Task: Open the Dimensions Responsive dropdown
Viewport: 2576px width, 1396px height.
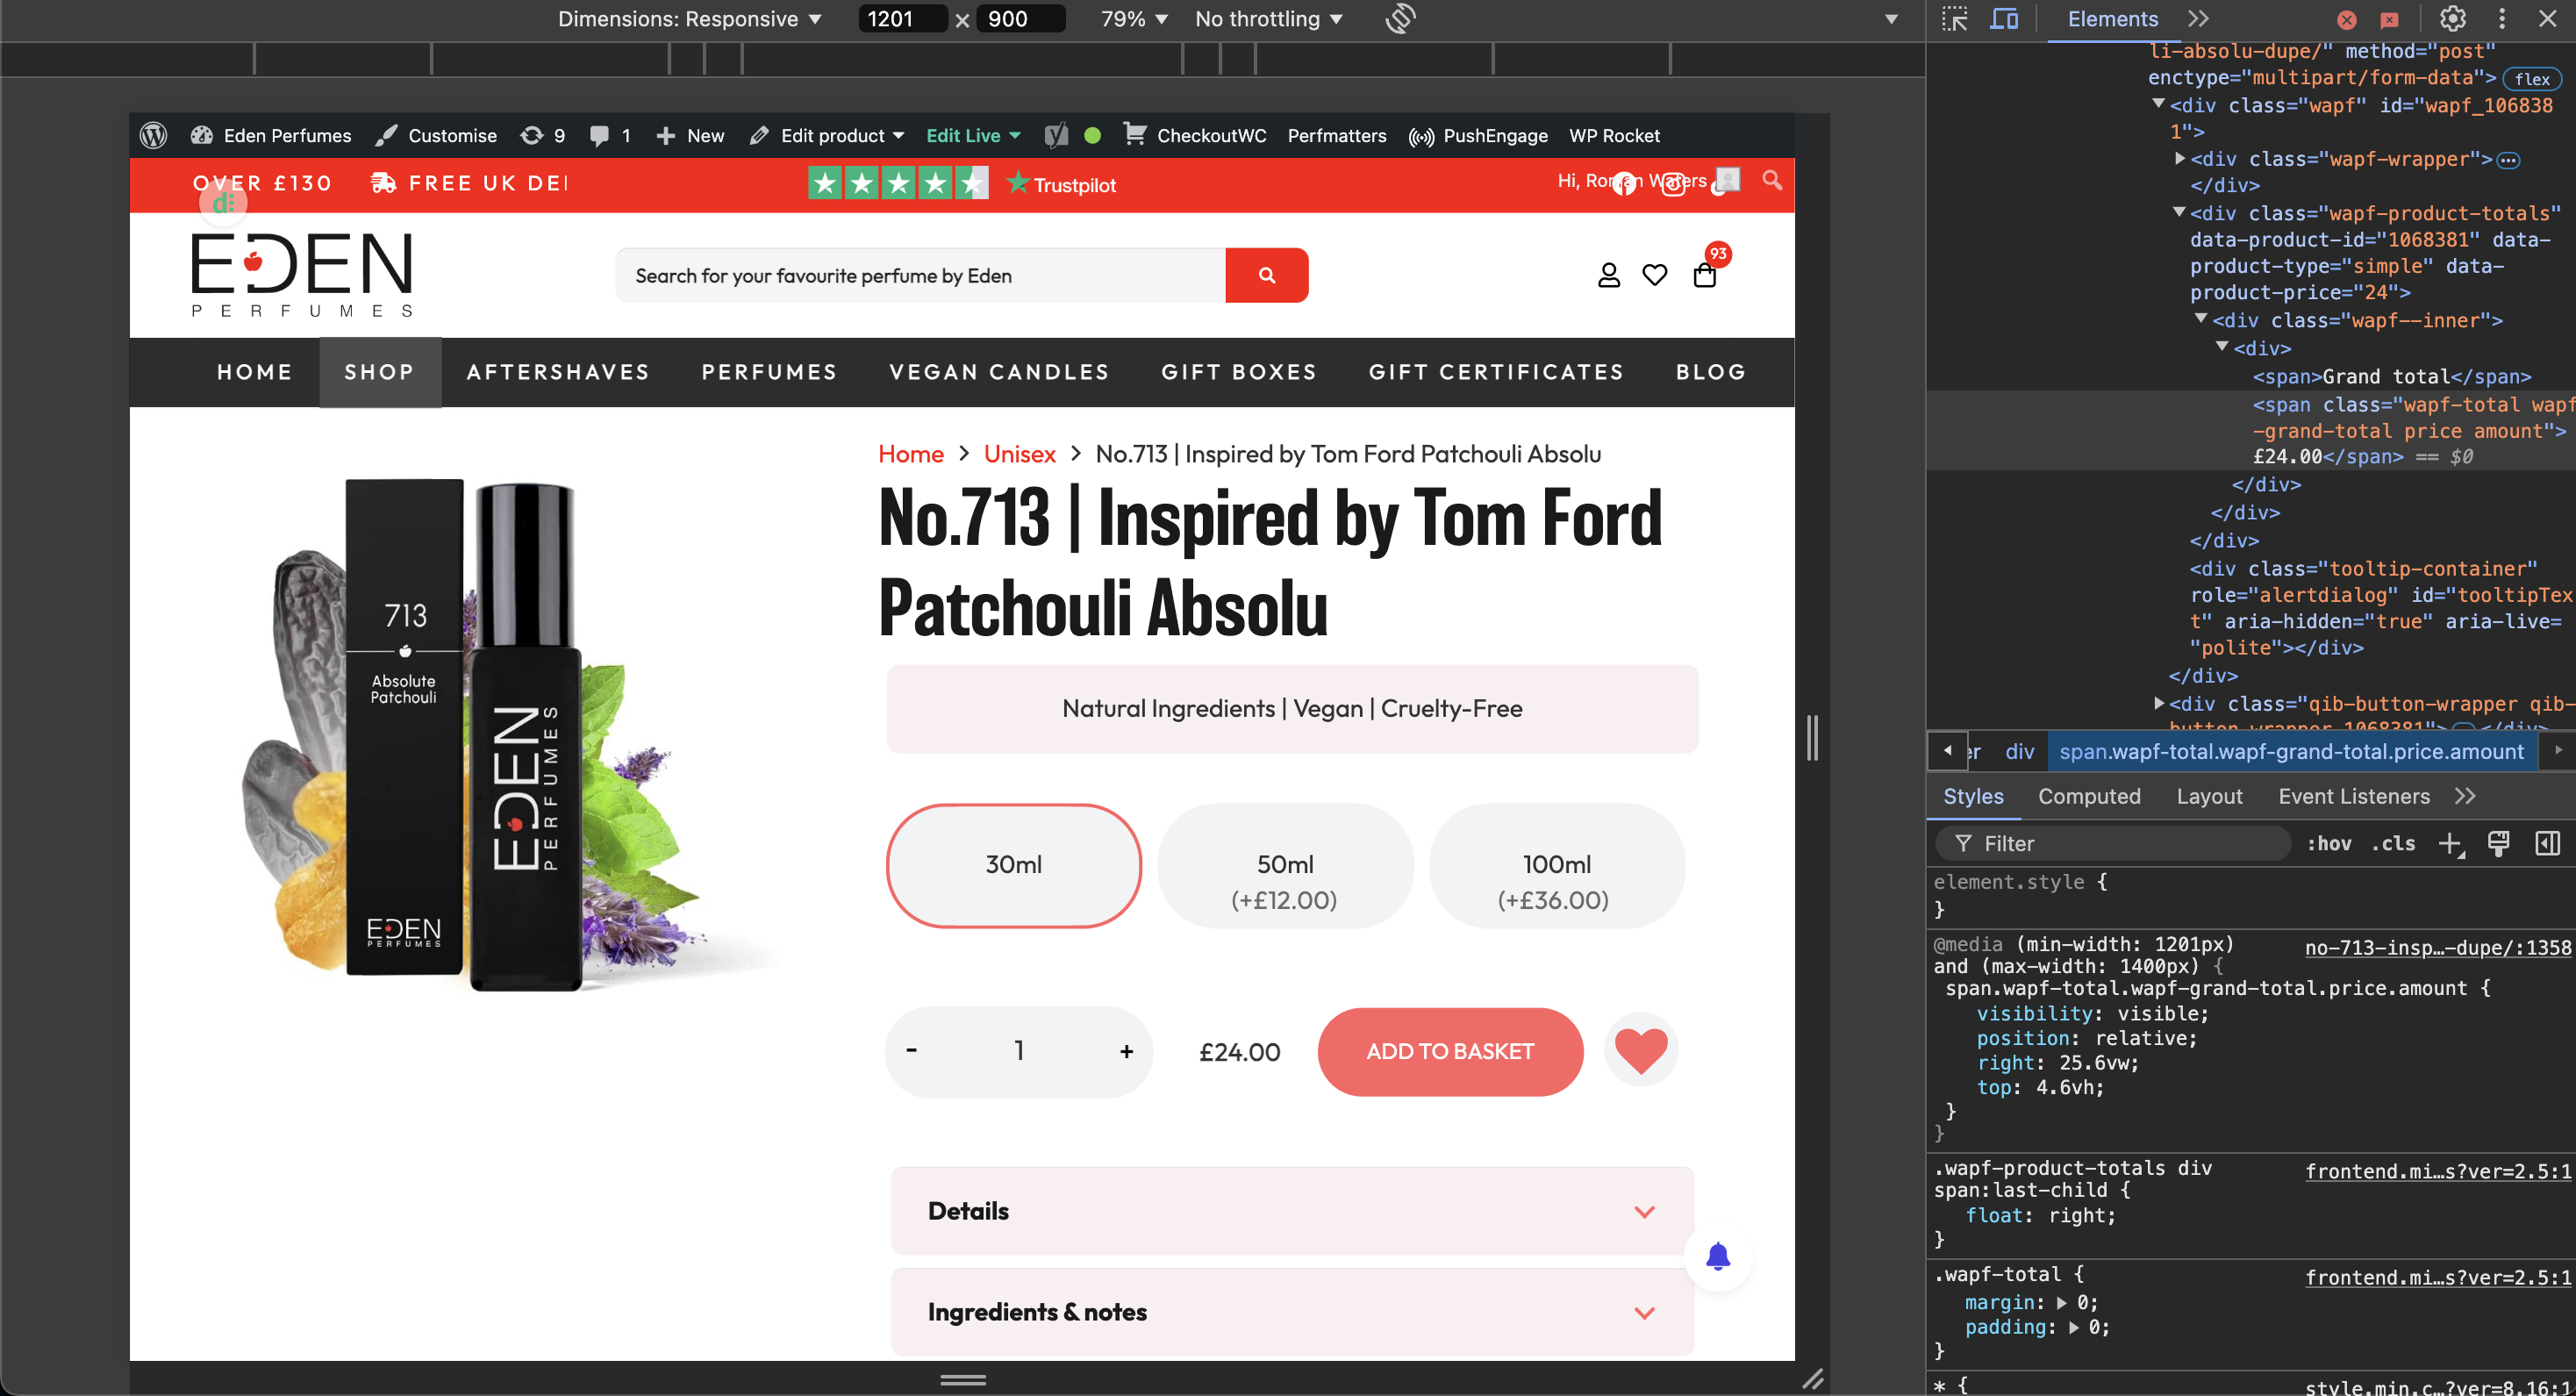Action: click(689, 19)
